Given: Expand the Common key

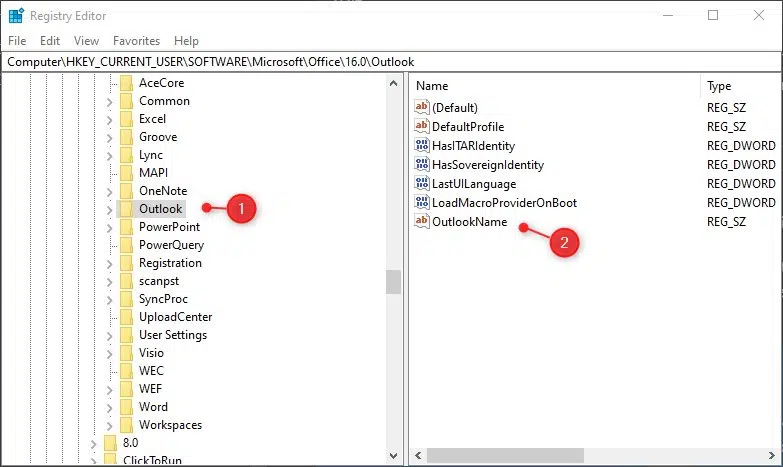Looking at the screenshot, I should [109, 102].
